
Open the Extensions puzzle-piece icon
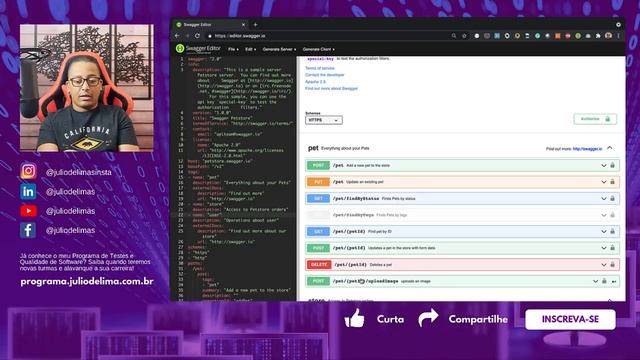[x=598, y=36]
